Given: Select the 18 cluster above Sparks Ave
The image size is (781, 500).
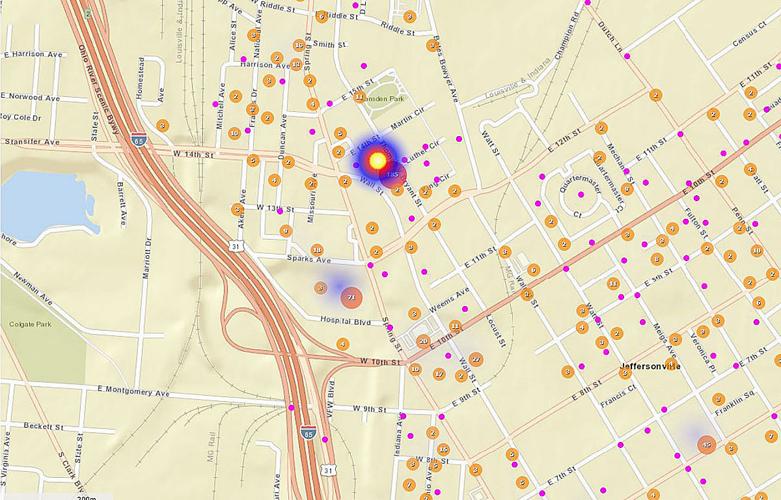Looking at the screenshot, I should (x=317, y=250).
